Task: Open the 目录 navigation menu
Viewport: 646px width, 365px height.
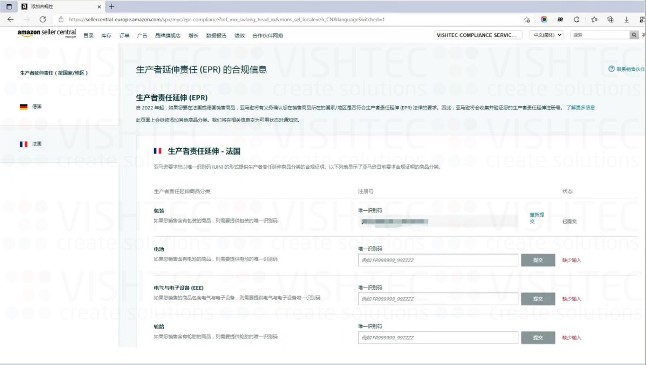Action: pos(89,35)
